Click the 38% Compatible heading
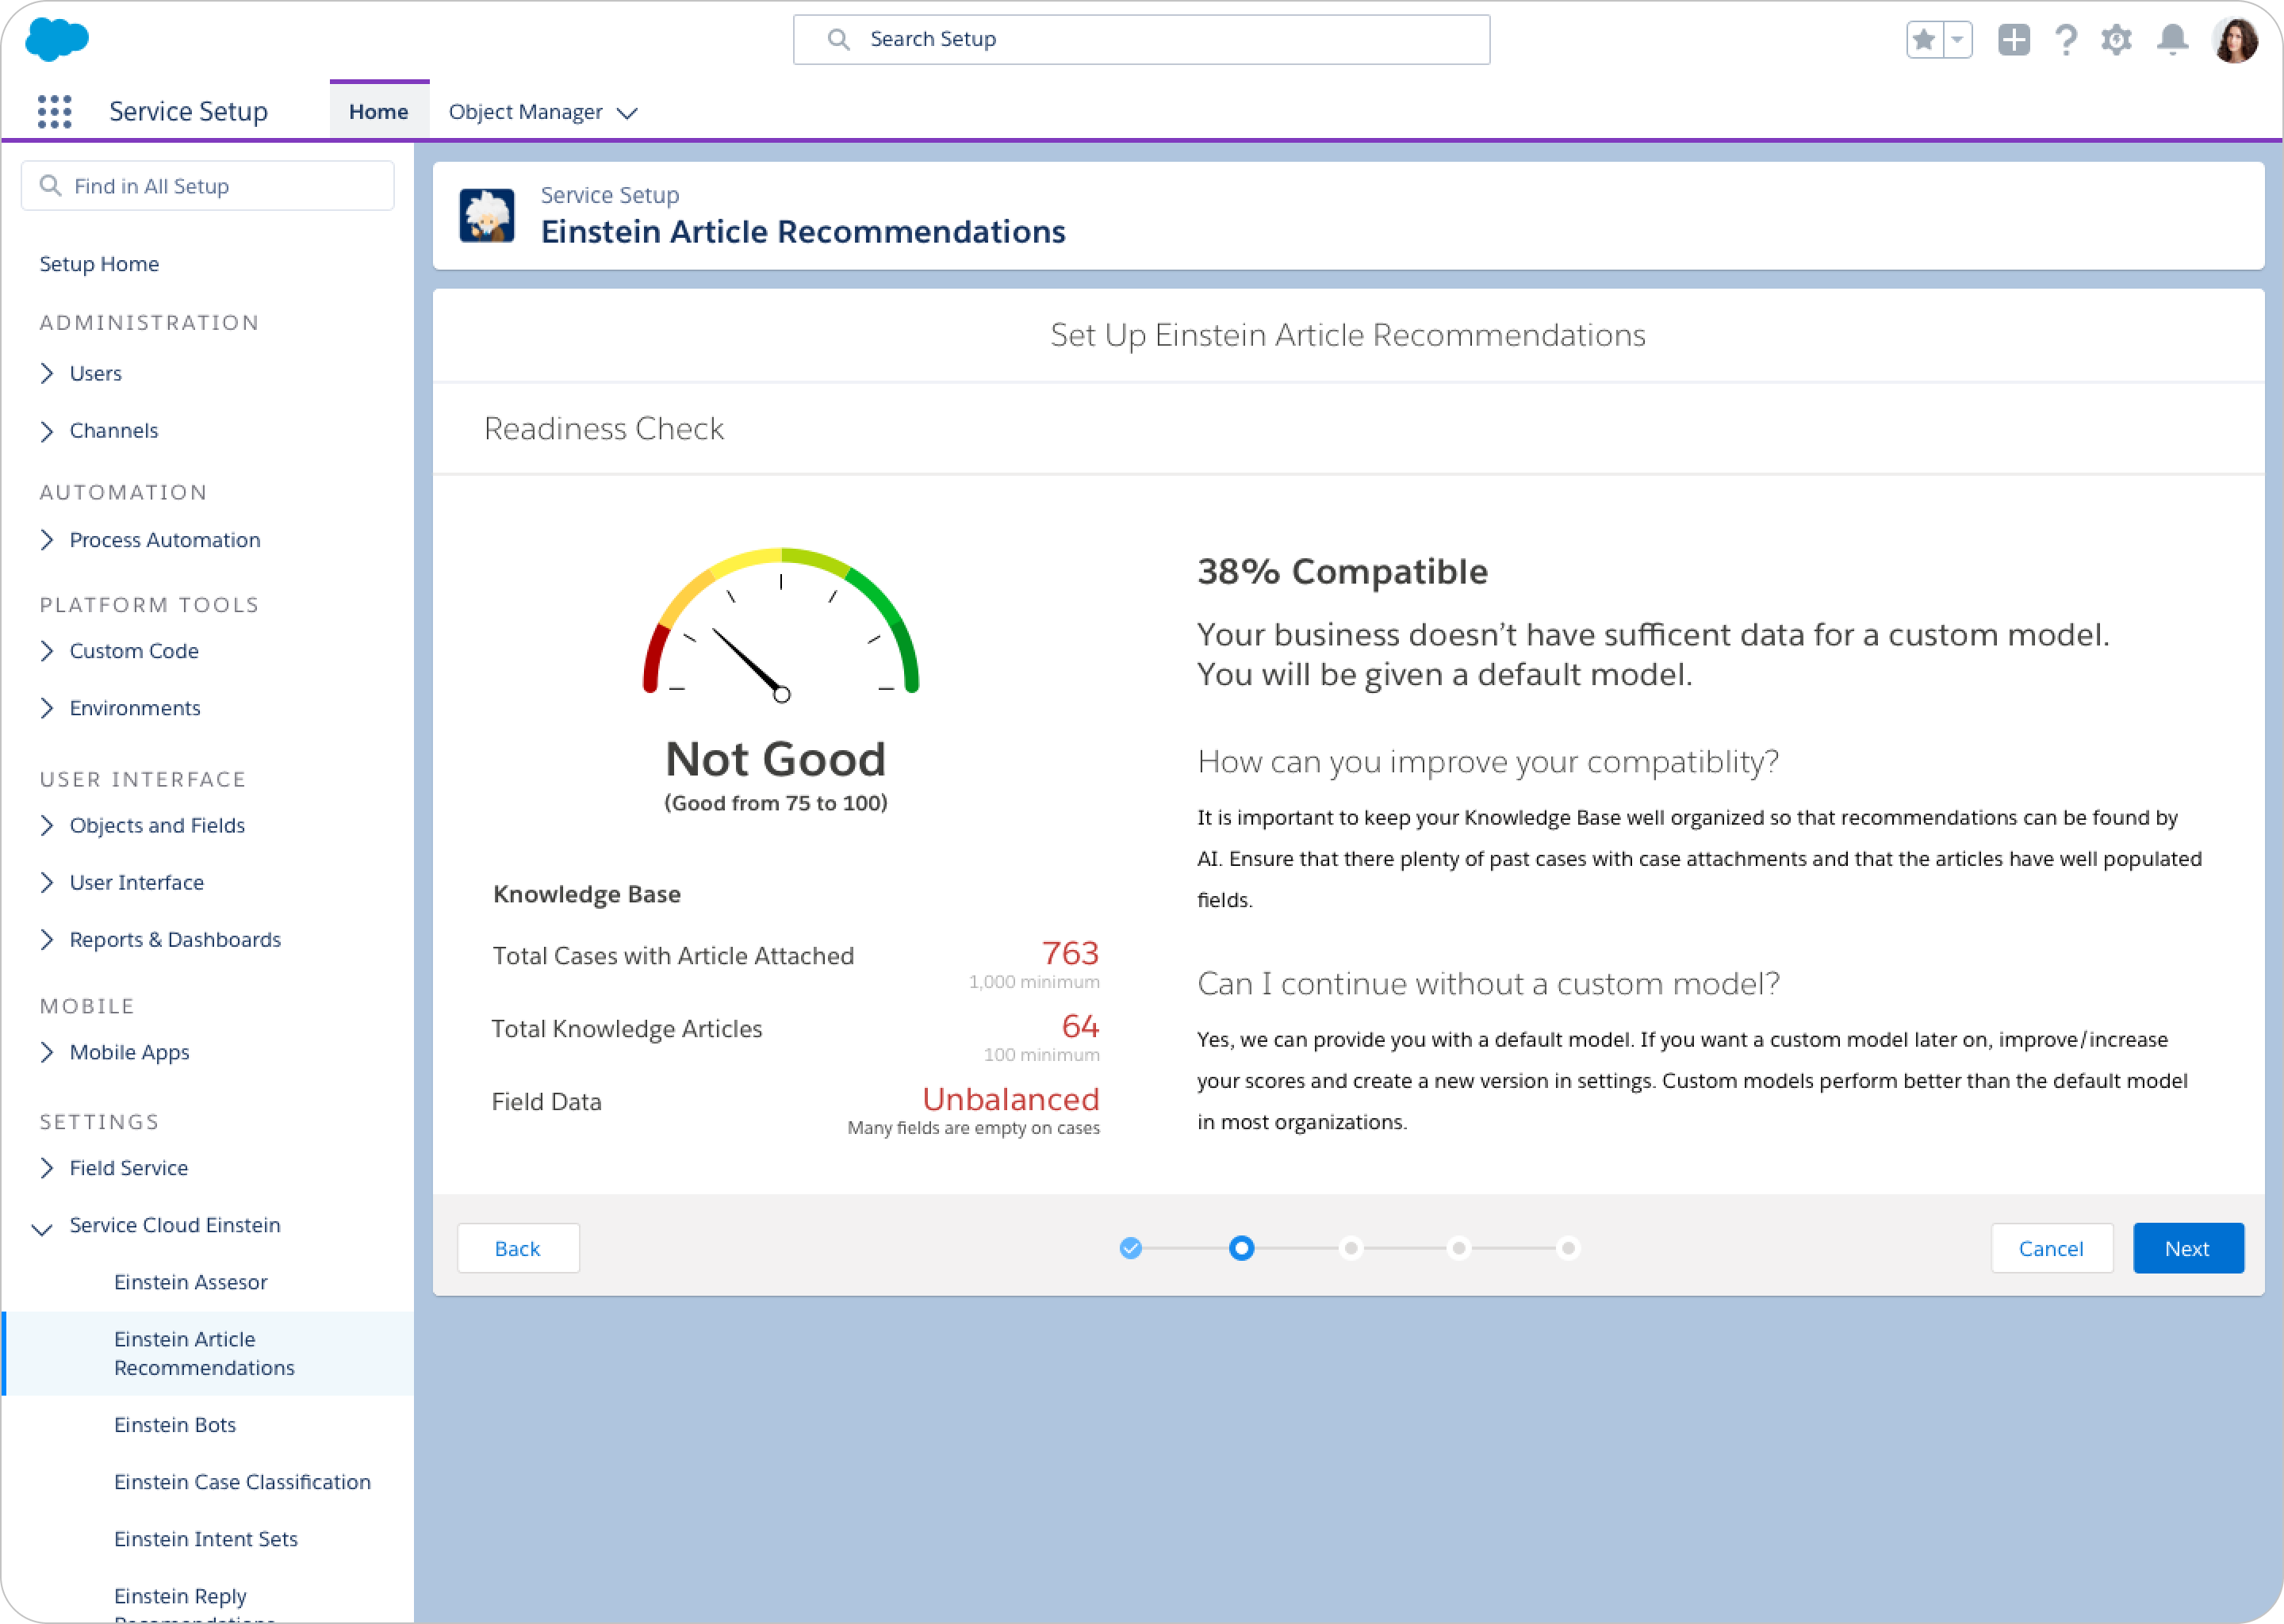 pos(1343,571)
